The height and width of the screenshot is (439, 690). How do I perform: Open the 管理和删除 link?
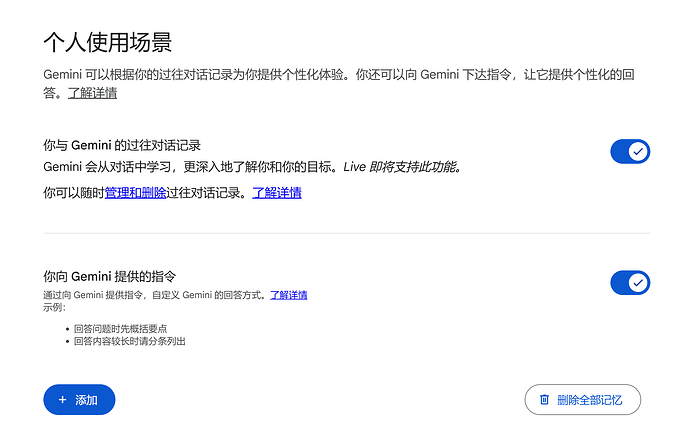point(136,193)
